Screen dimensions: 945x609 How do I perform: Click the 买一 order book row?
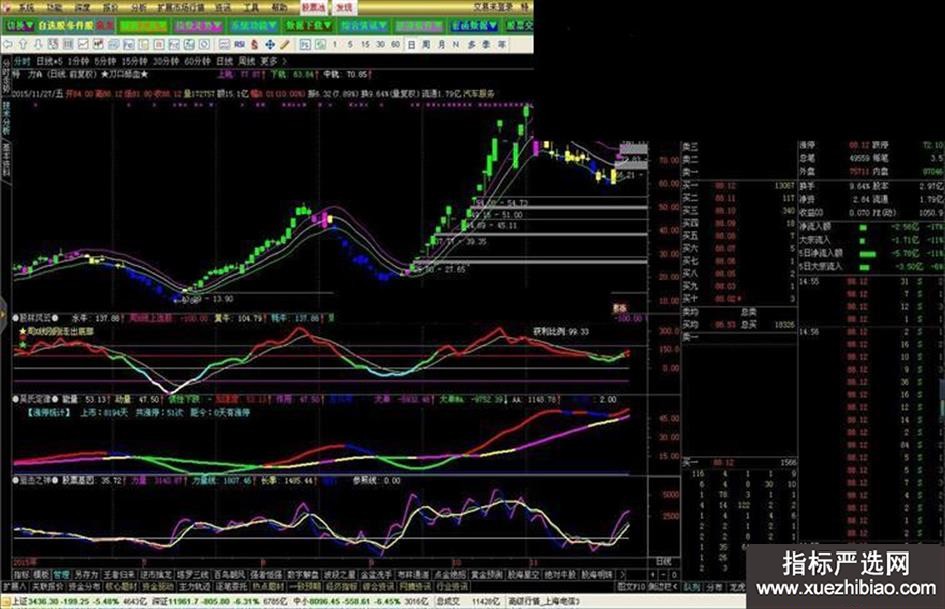[739, 186]
